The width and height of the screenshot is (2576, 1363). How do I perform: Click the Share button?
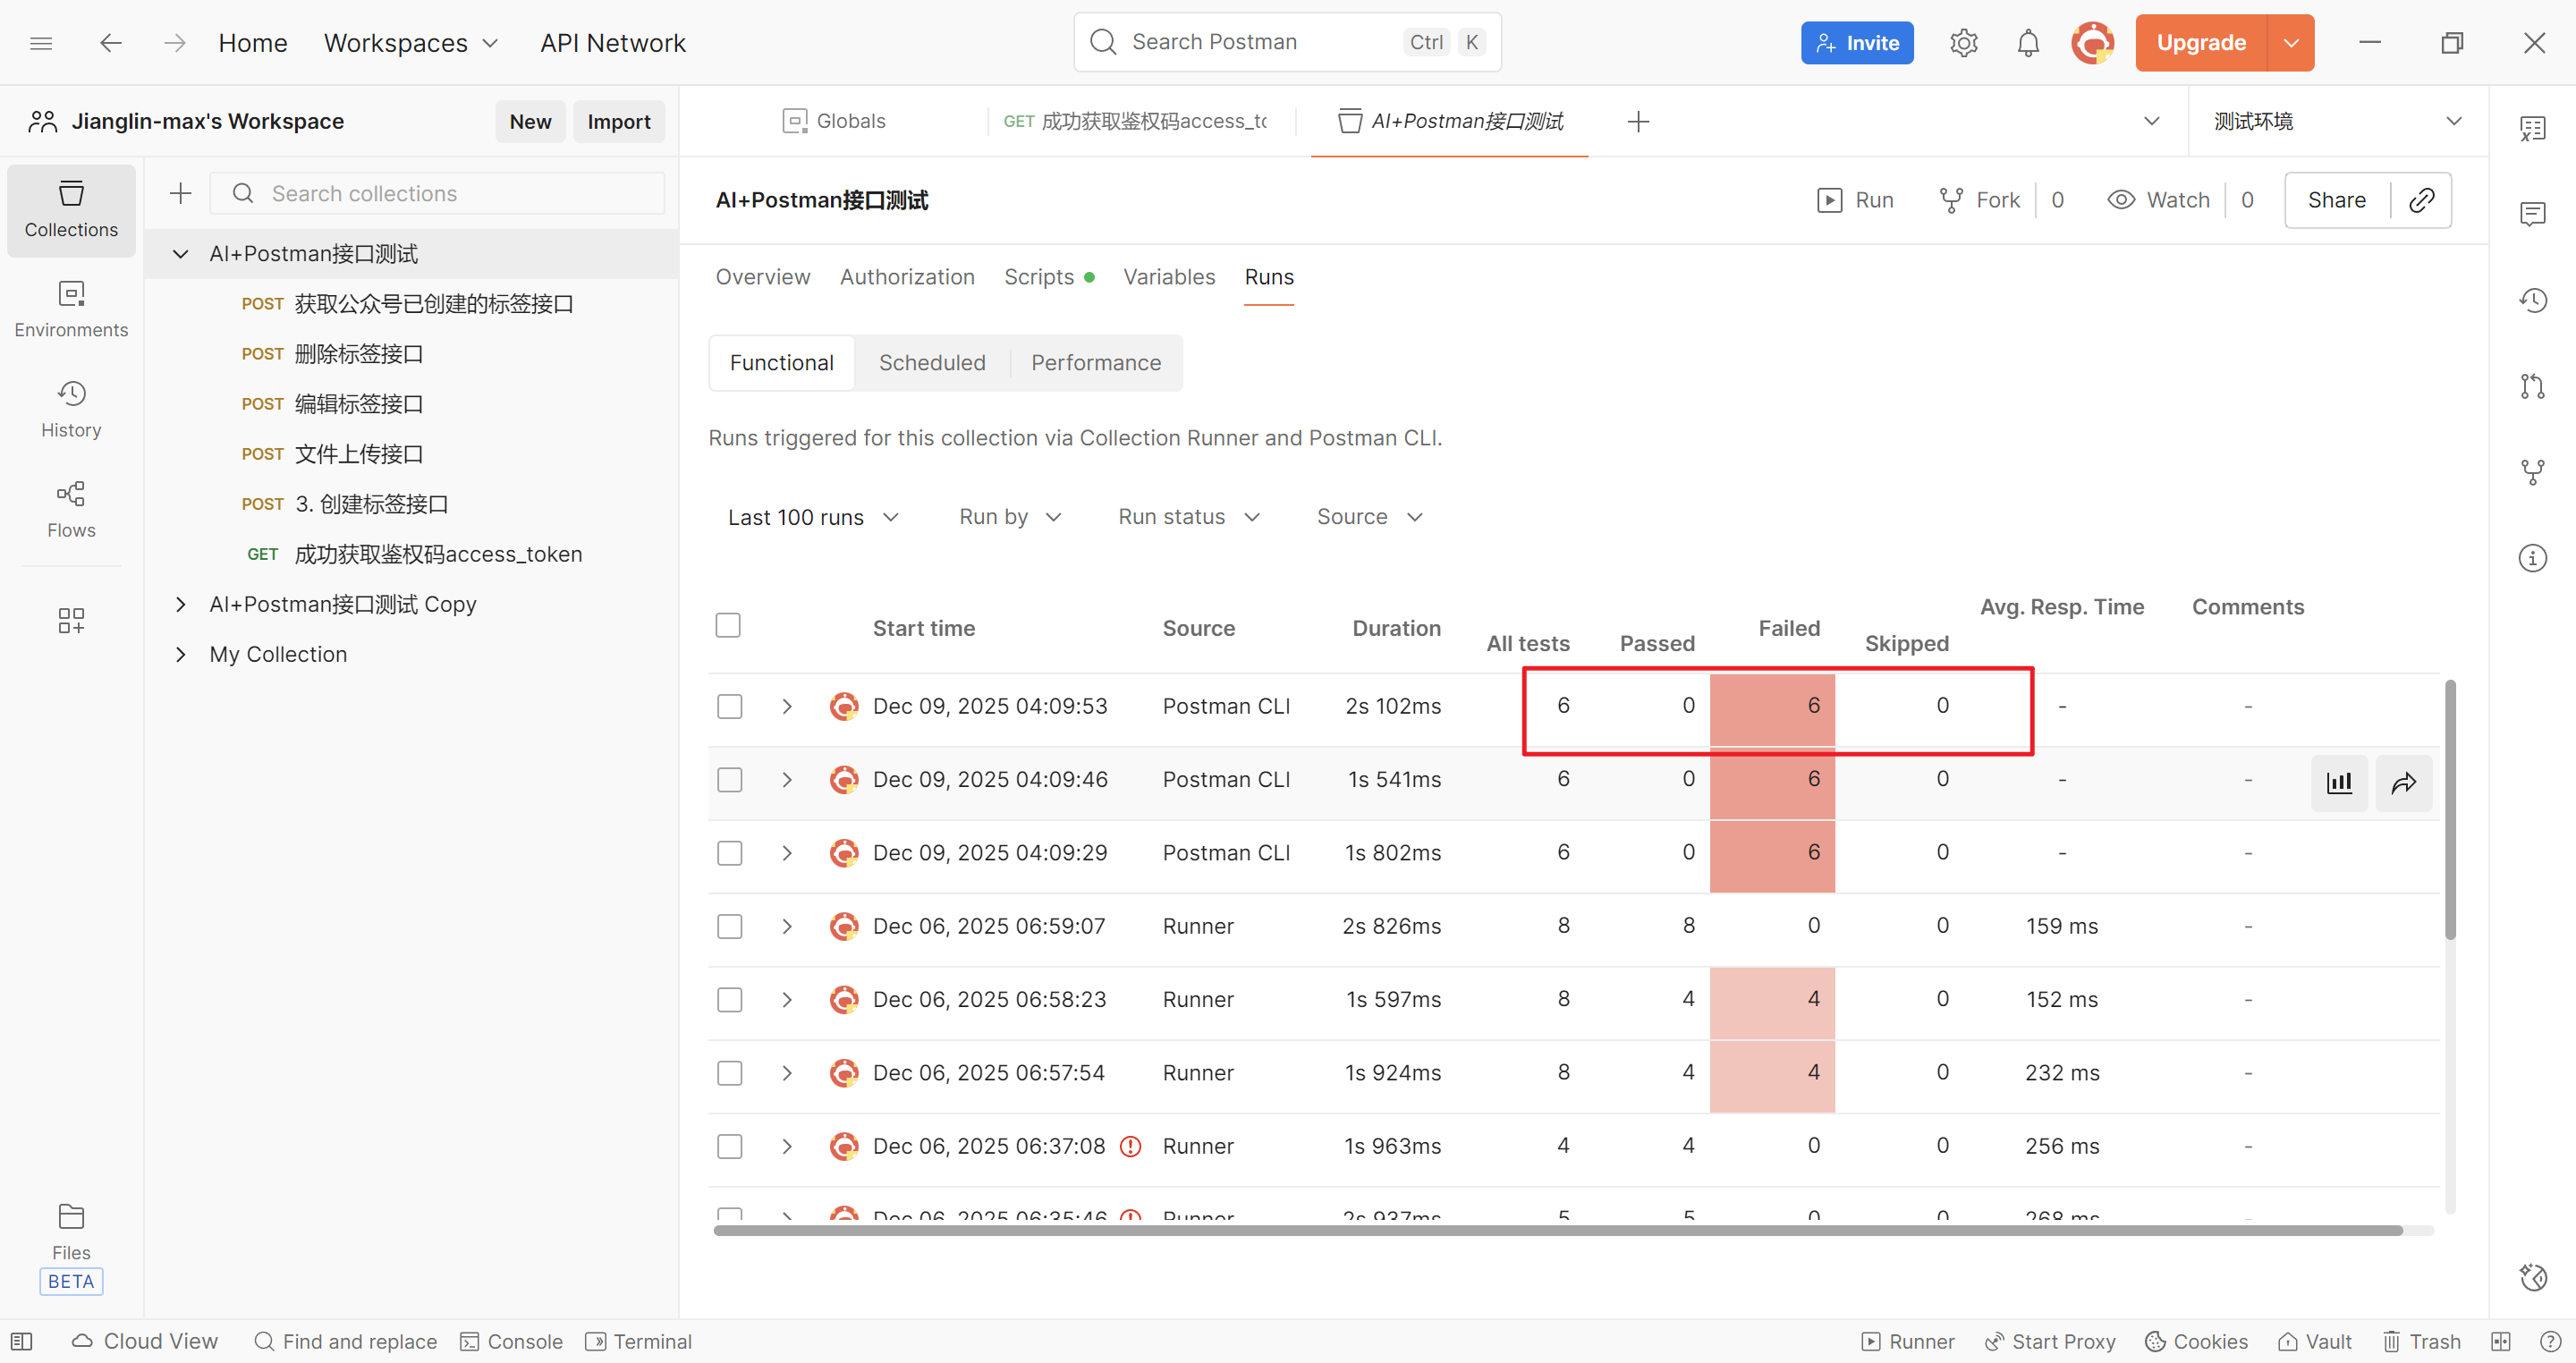point(2337,200)
